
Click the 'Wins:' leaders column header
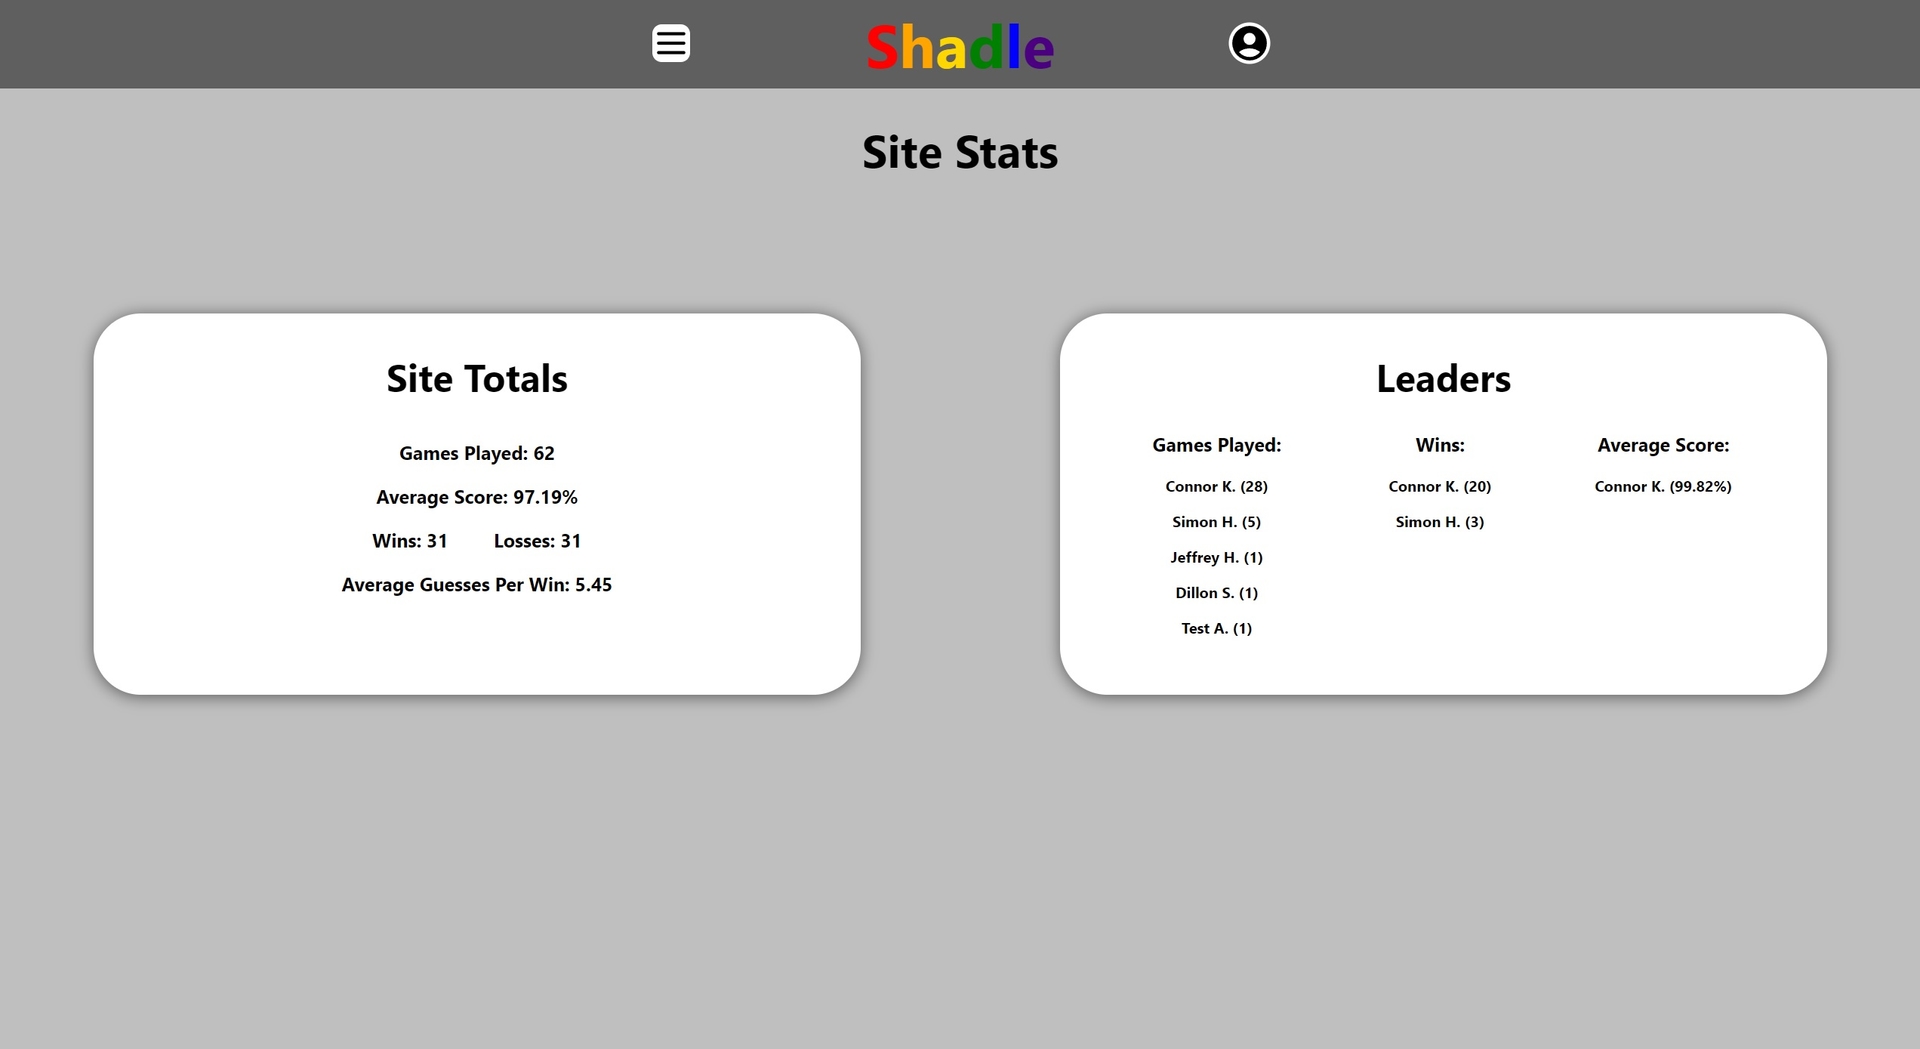(x=1440, y=445)
